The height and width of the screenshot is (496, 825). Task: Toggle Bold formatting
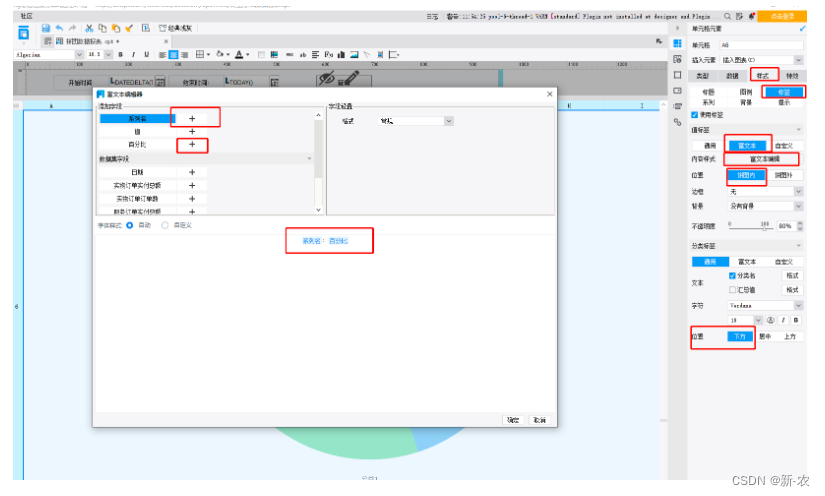(120, 54)
